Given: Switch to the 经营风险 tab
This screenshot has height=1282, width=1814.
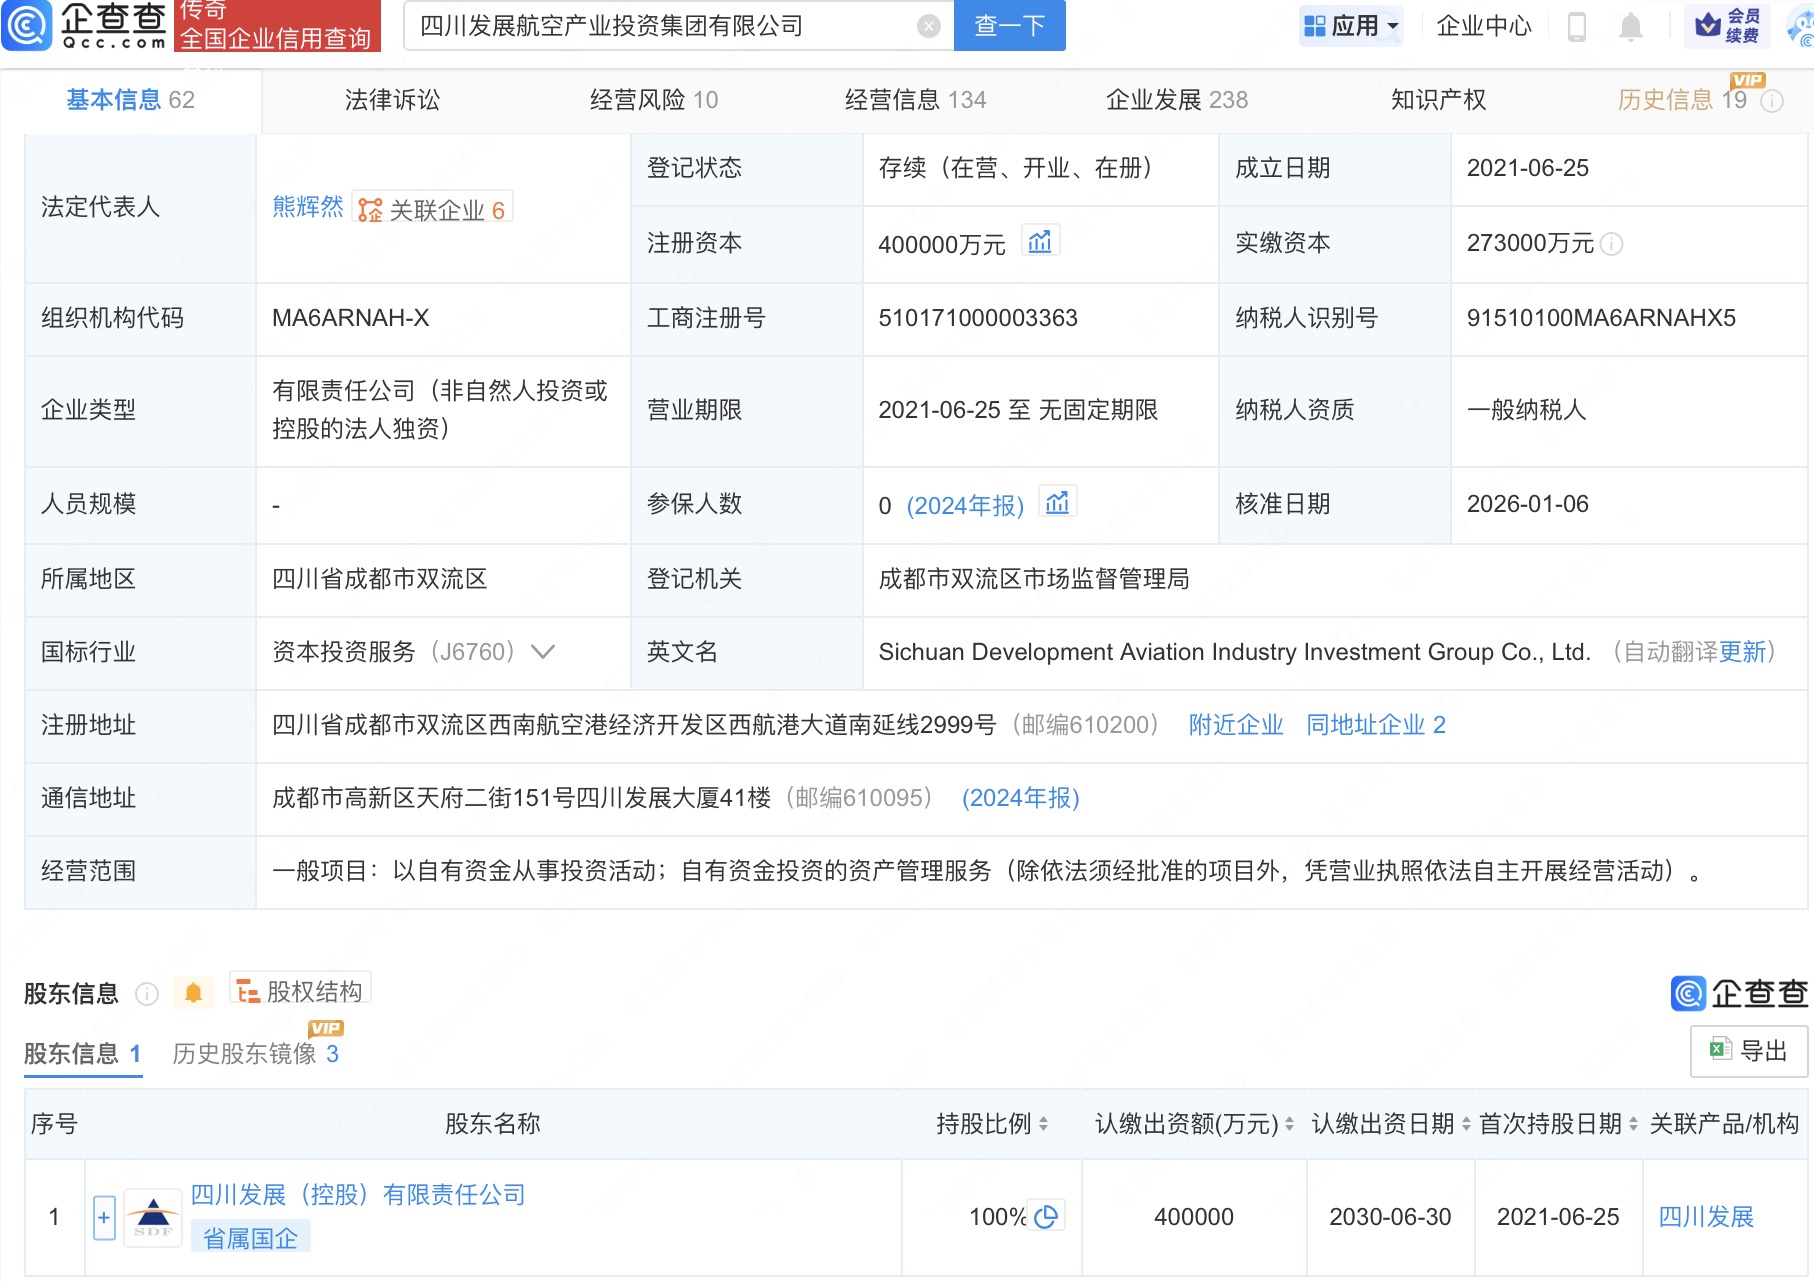Looking at the screenshot, I should (653, 100).
